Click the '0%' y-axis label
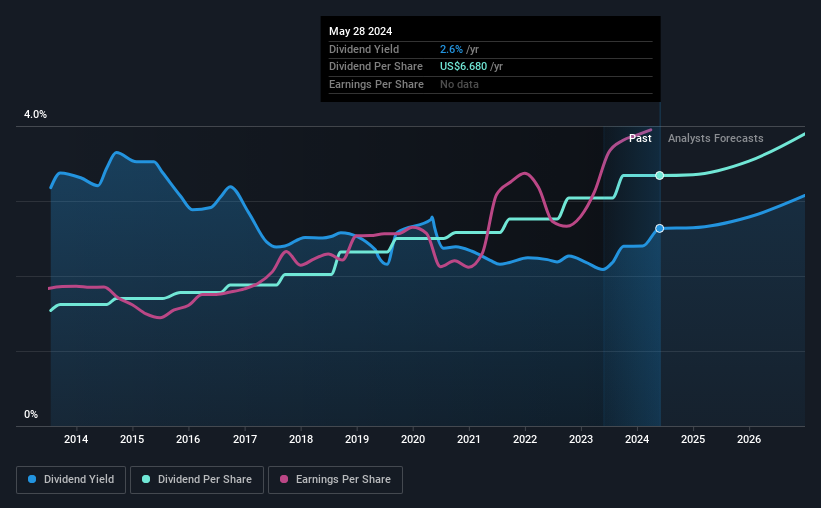 click(31, 414)
